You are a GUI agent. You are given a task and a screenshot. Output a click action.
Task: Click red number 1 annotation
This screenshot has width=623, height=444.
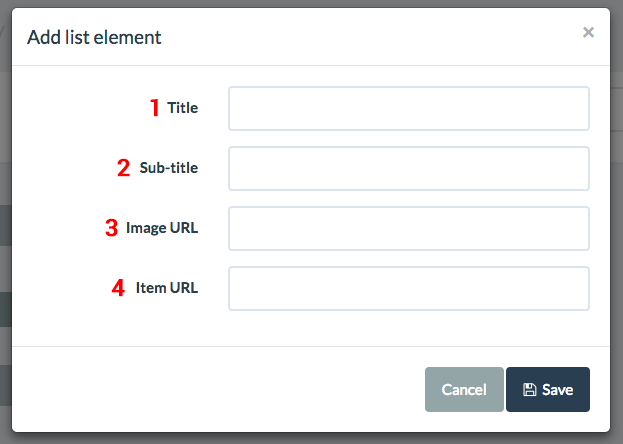coord(155,108)
